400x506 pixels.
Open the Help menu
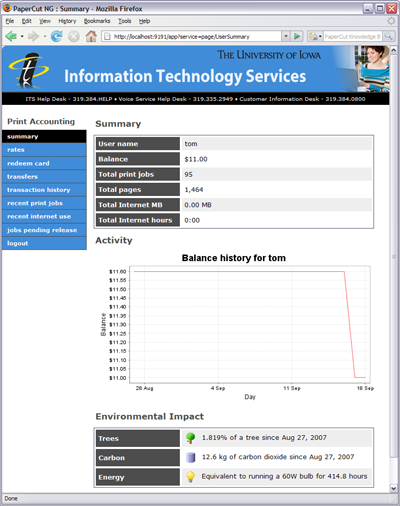(145, 21)
